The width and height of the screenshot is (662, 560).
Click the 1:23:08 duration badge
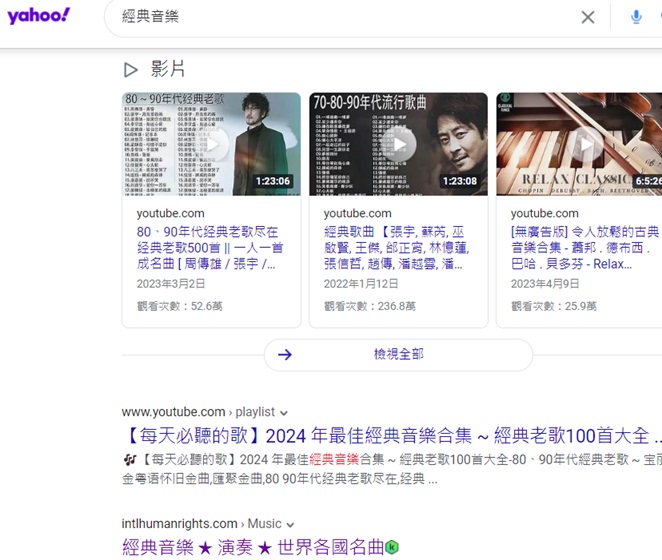460,181
